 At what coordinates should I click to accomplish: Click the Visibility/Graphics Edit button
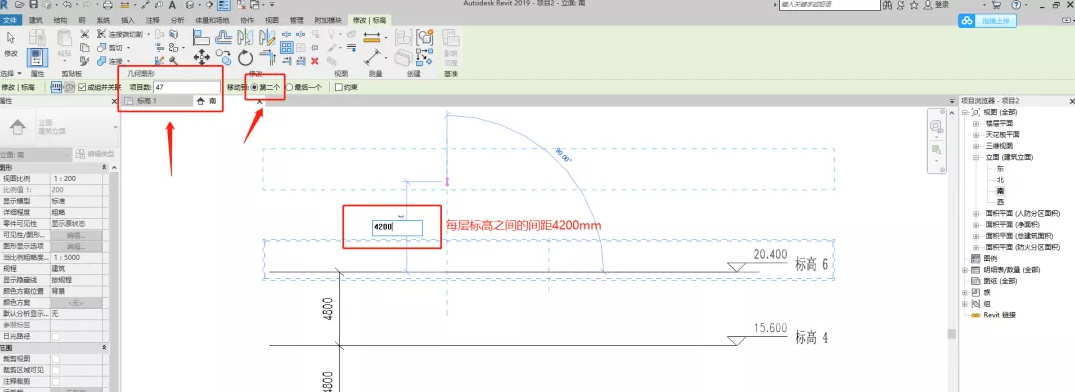(x=76, y=235)
